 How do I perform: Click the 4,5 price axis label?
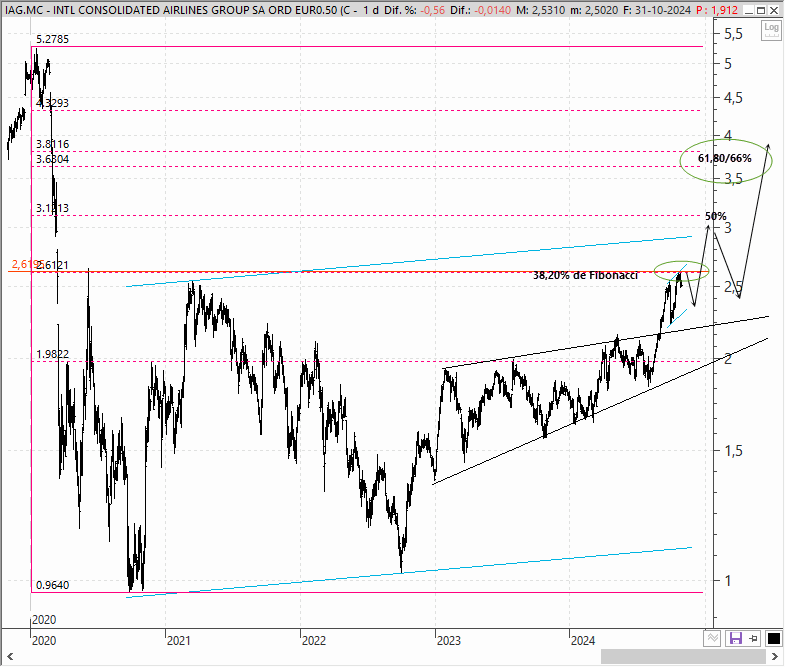[x=733, y=98]
